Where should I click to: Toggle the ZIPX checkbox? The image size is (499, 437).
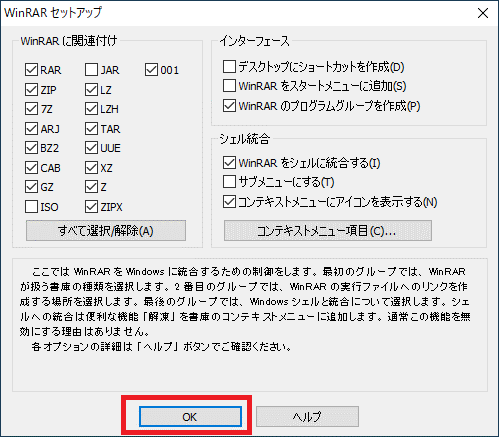(91, 207)
